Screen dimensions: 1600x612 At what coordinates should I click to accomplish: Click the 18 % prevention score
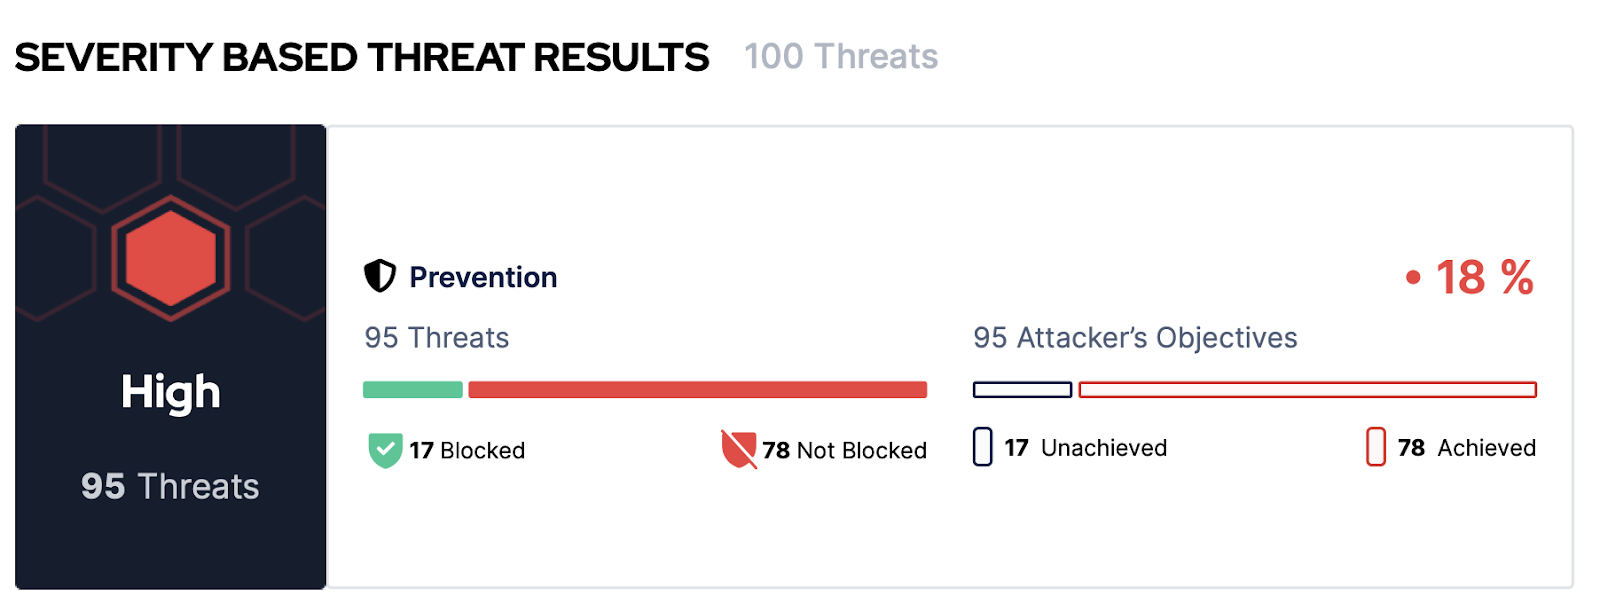pos(1485,277)
